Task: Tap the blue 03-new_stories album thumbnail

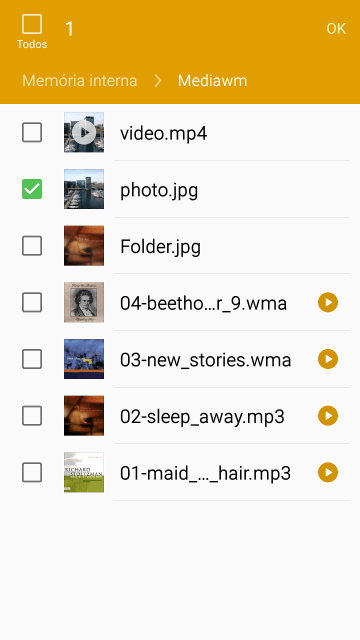Action: pos(84,359)
